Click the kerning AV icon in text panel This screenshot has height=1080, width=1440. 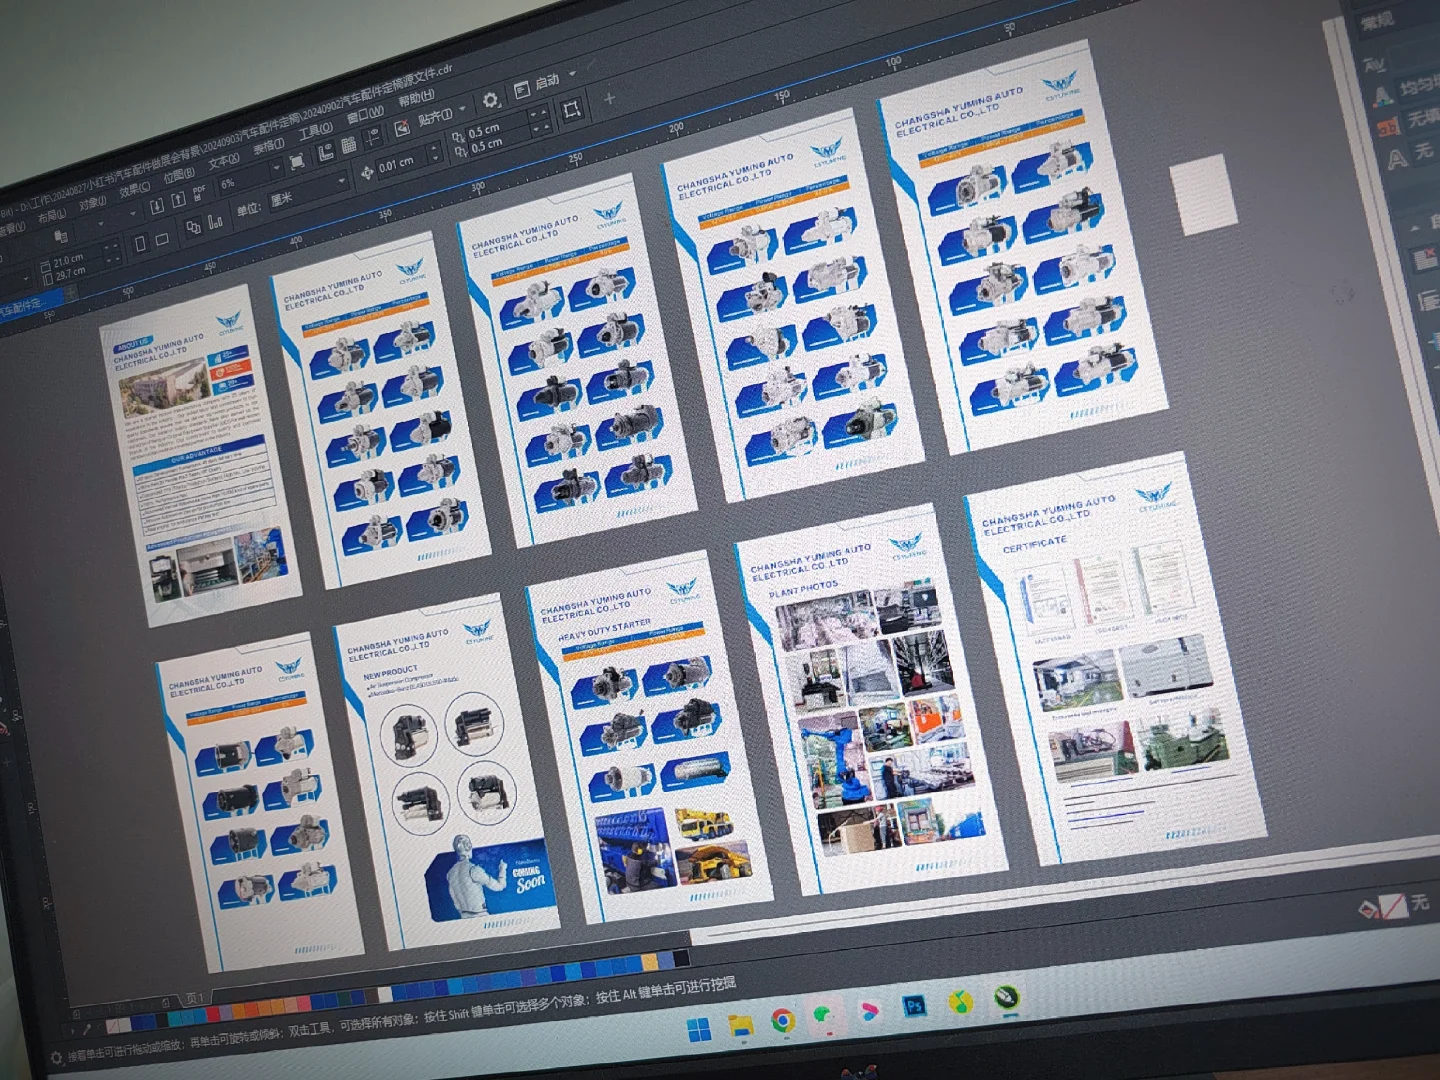coord(1374,63)
